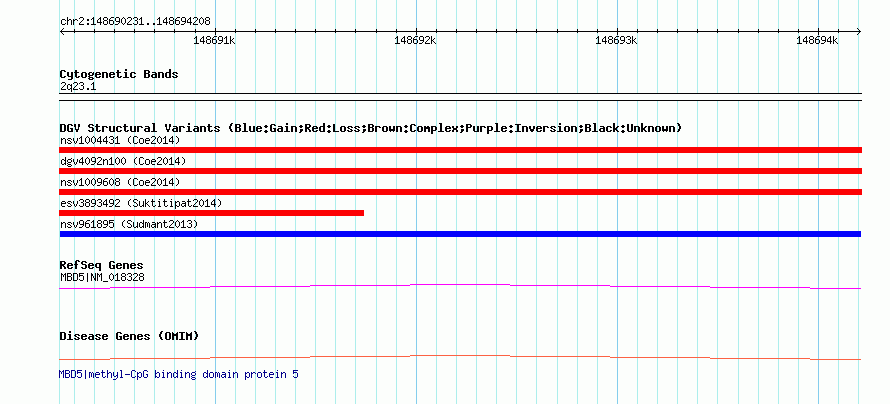890x404 pixels.
Task: Click the Cytogenetic Bands track title
Action: tap(119, 74)
